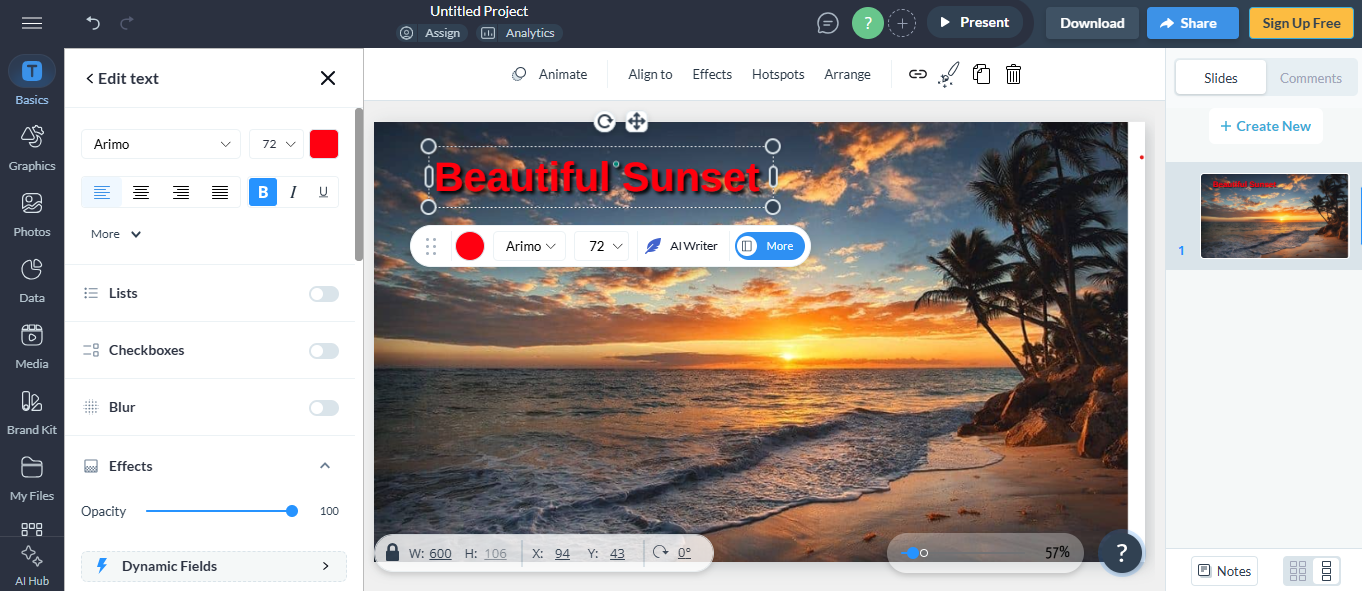Viewport: 1362px width, 591px height.
Task: Open the Media panel
Action: pos(31,346)
